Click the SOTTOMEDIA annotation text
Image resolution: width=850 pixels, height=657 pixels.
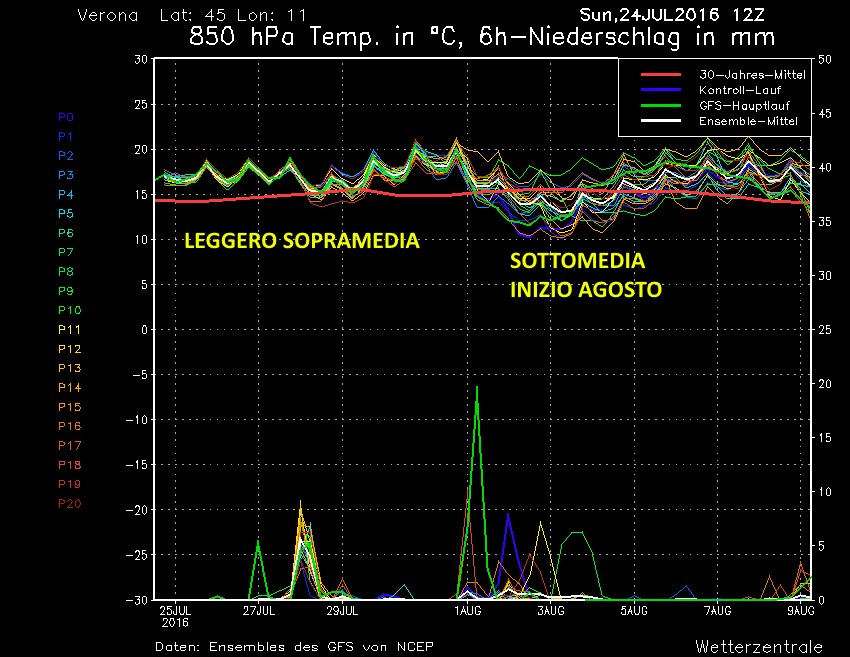tap(577, 261)
